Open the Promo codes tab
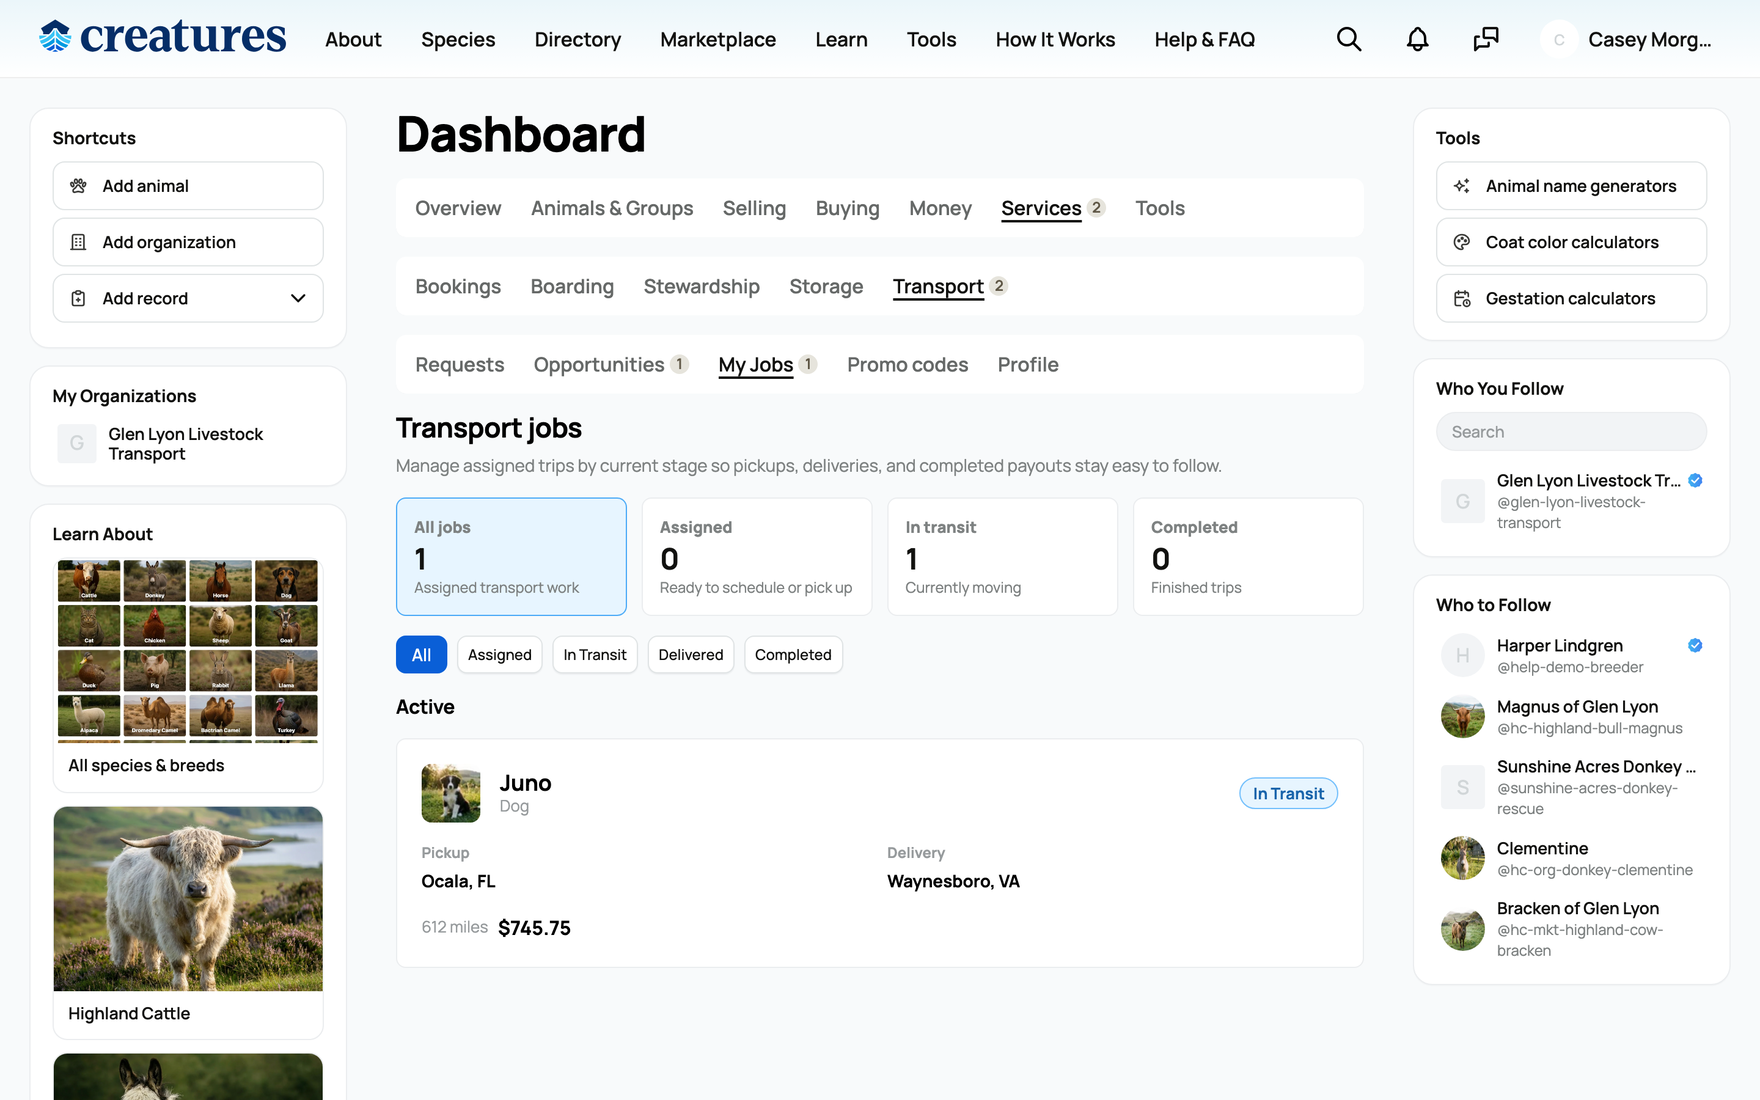This screenshot has height=1100, width=1760. (907, 365)
